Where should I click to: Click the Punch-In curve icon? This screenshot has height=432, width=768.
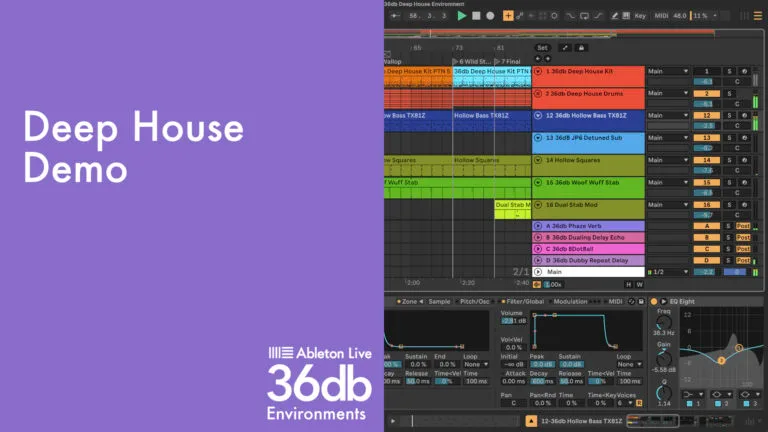pyautogui.click(x=570, y=16)
